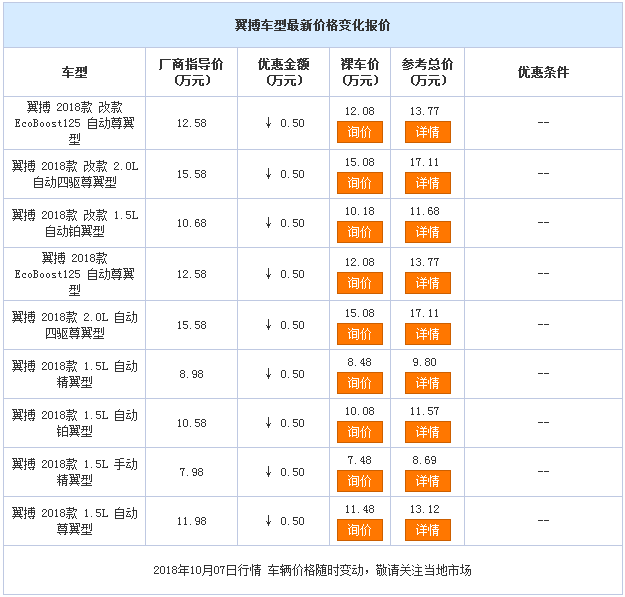Open 详情 in the 1.5L 手动精翼型 row
The height and width of the screenshot is (597, 625).
click(x=428, y=481)
